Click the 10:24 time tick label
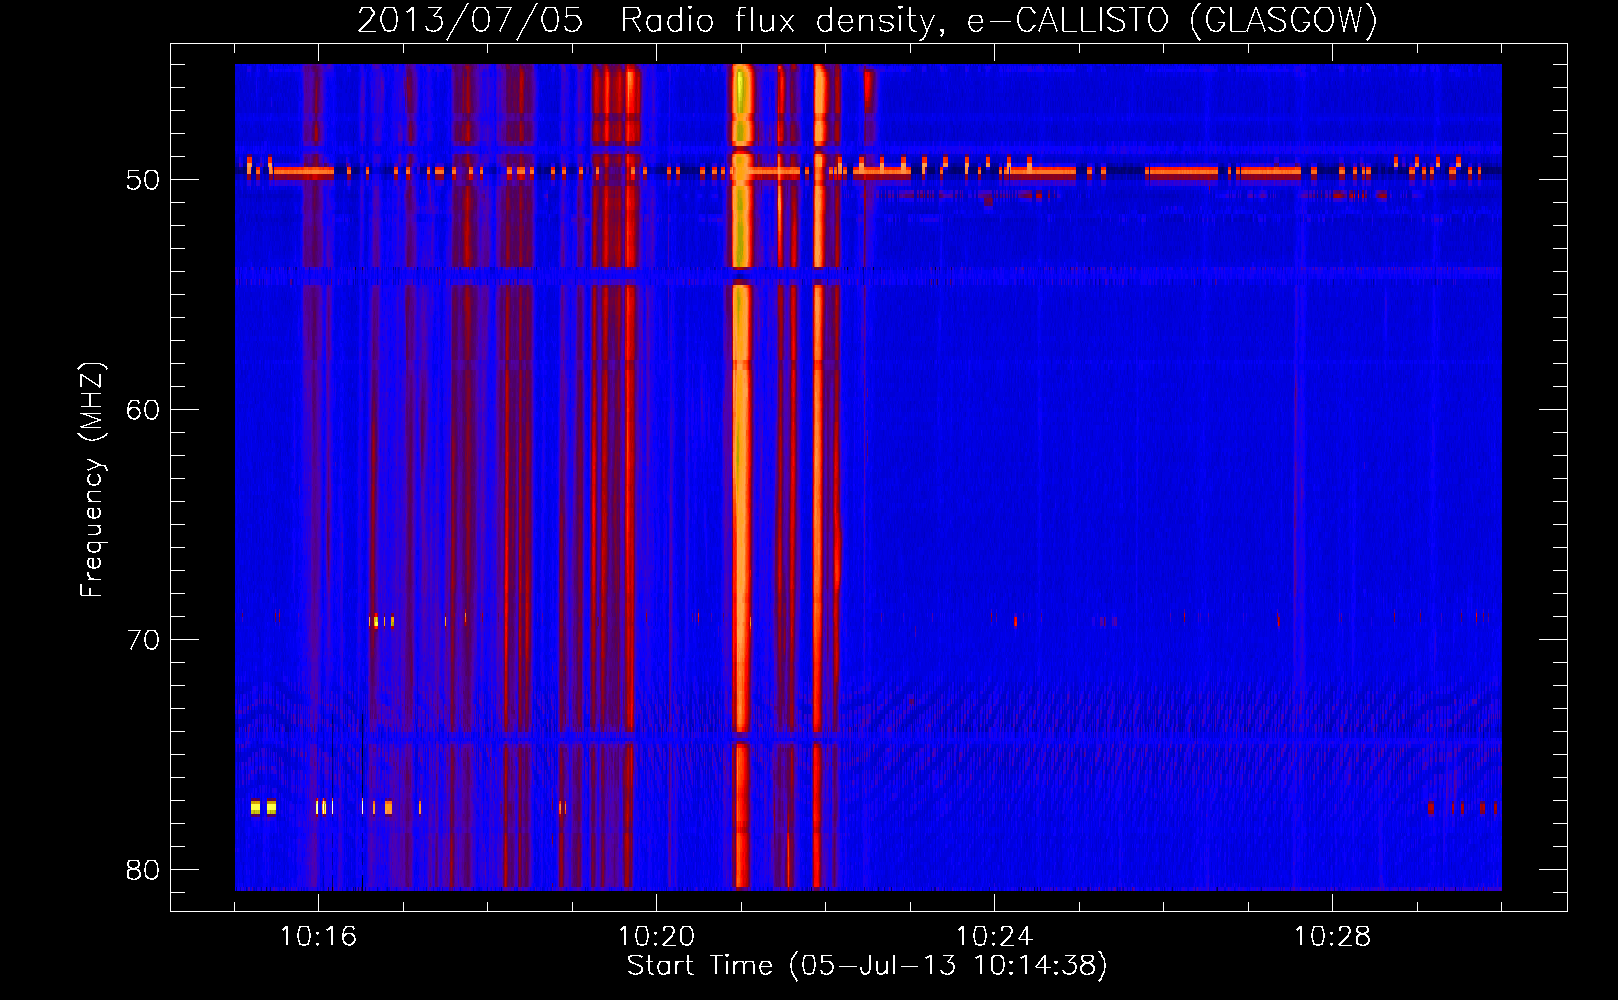Screen dimensions: 1618x1000 [994, 937]
